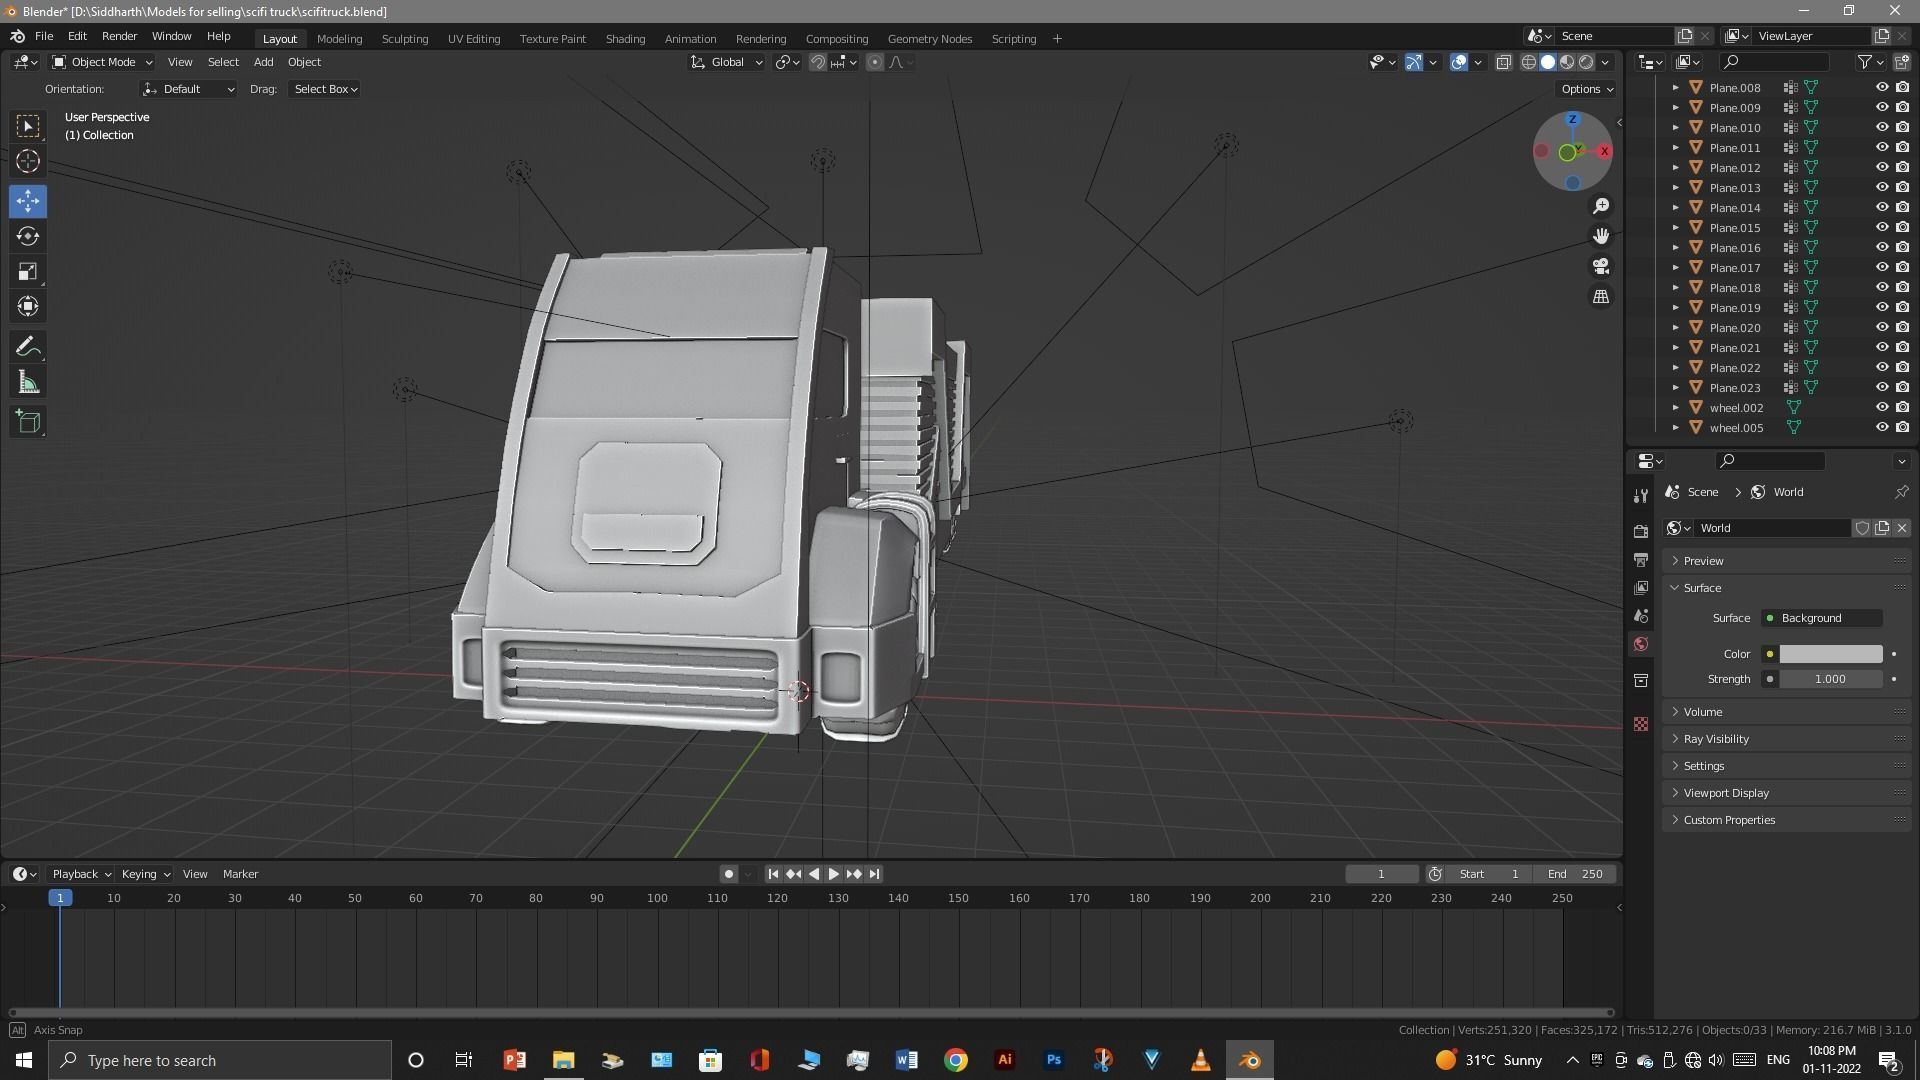
Task: Toggle camera view icon
Action: (1601, 266)
